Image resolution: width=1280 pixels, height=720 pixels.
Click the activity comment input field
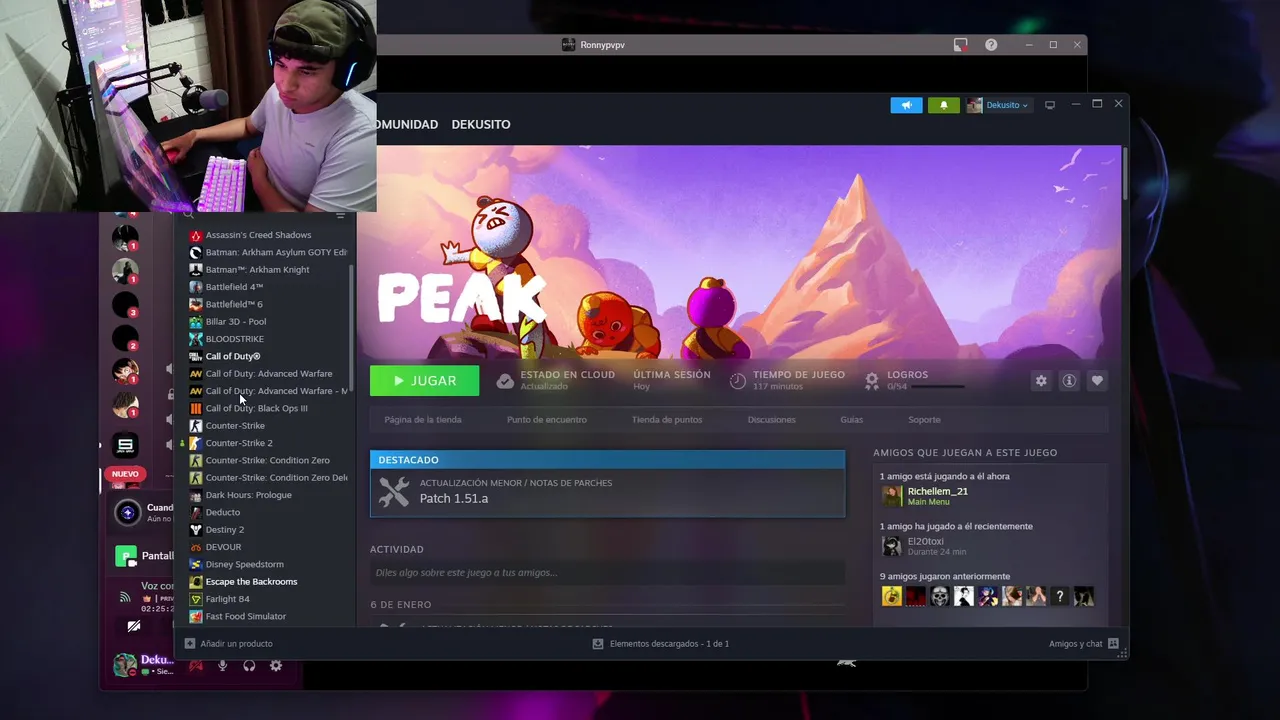coord(607,573)
